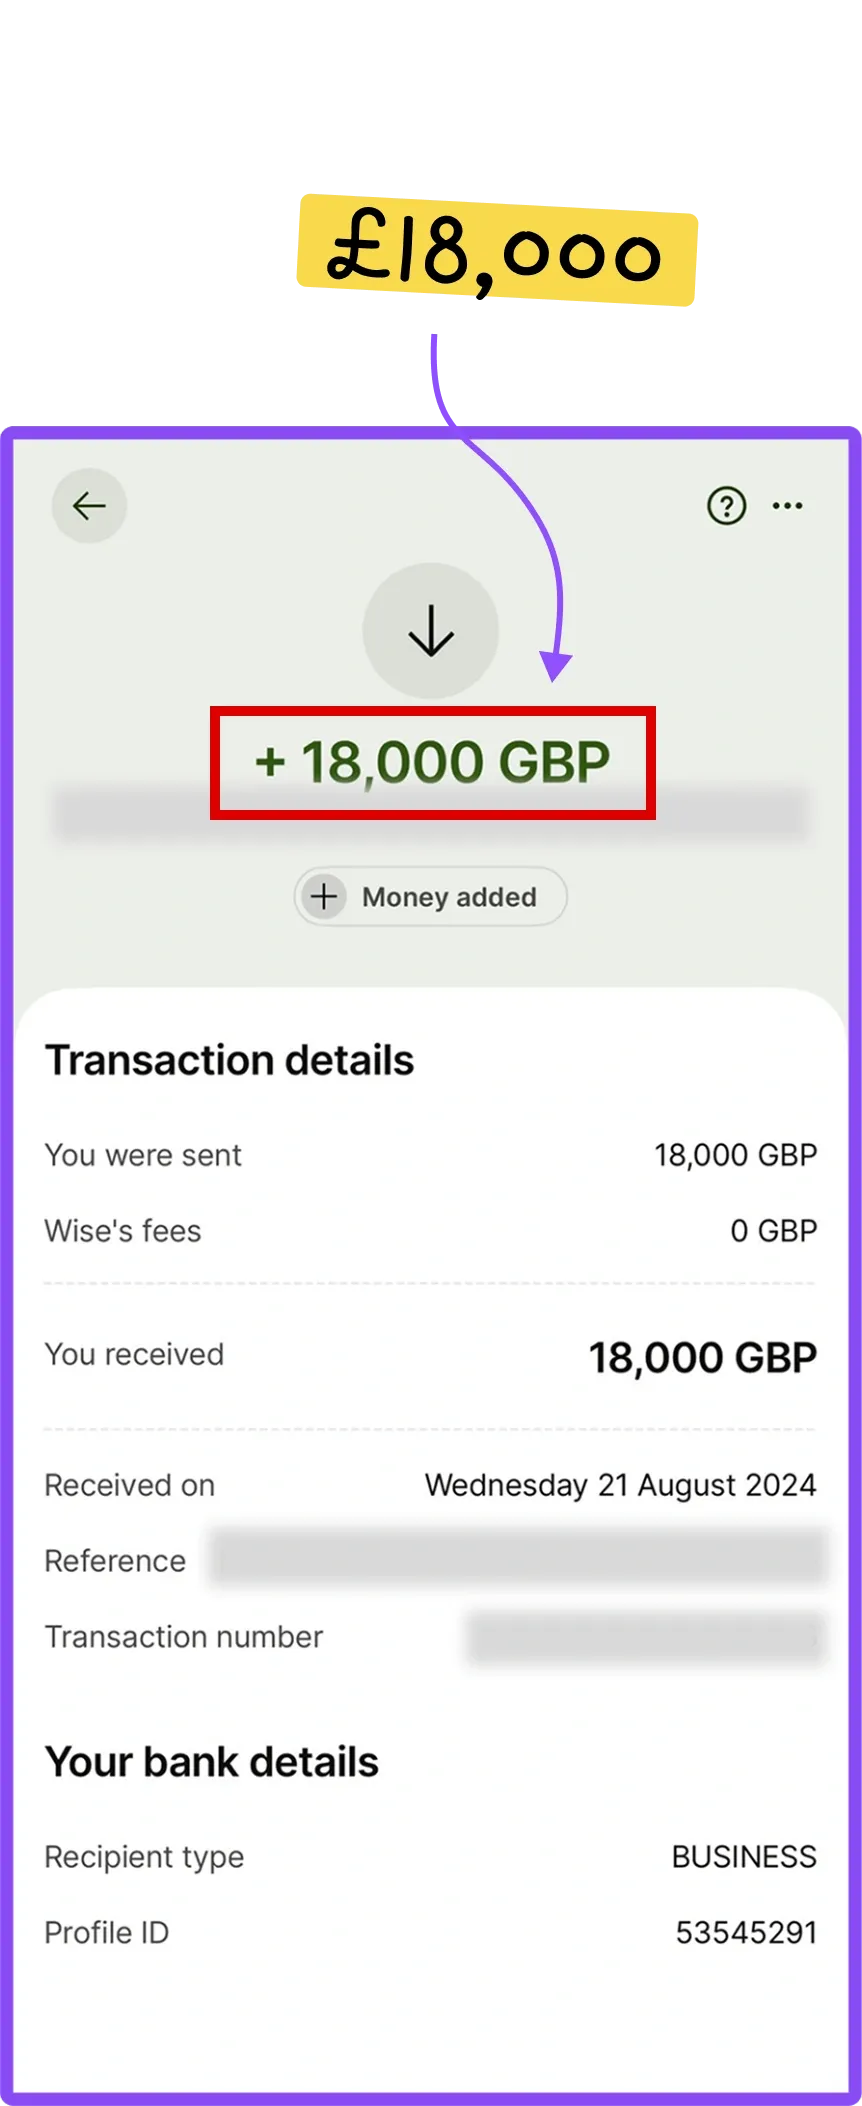The image size is (862, 2106).
Task: Select the Transaction details heading
Action: (x=229, y=1060)
